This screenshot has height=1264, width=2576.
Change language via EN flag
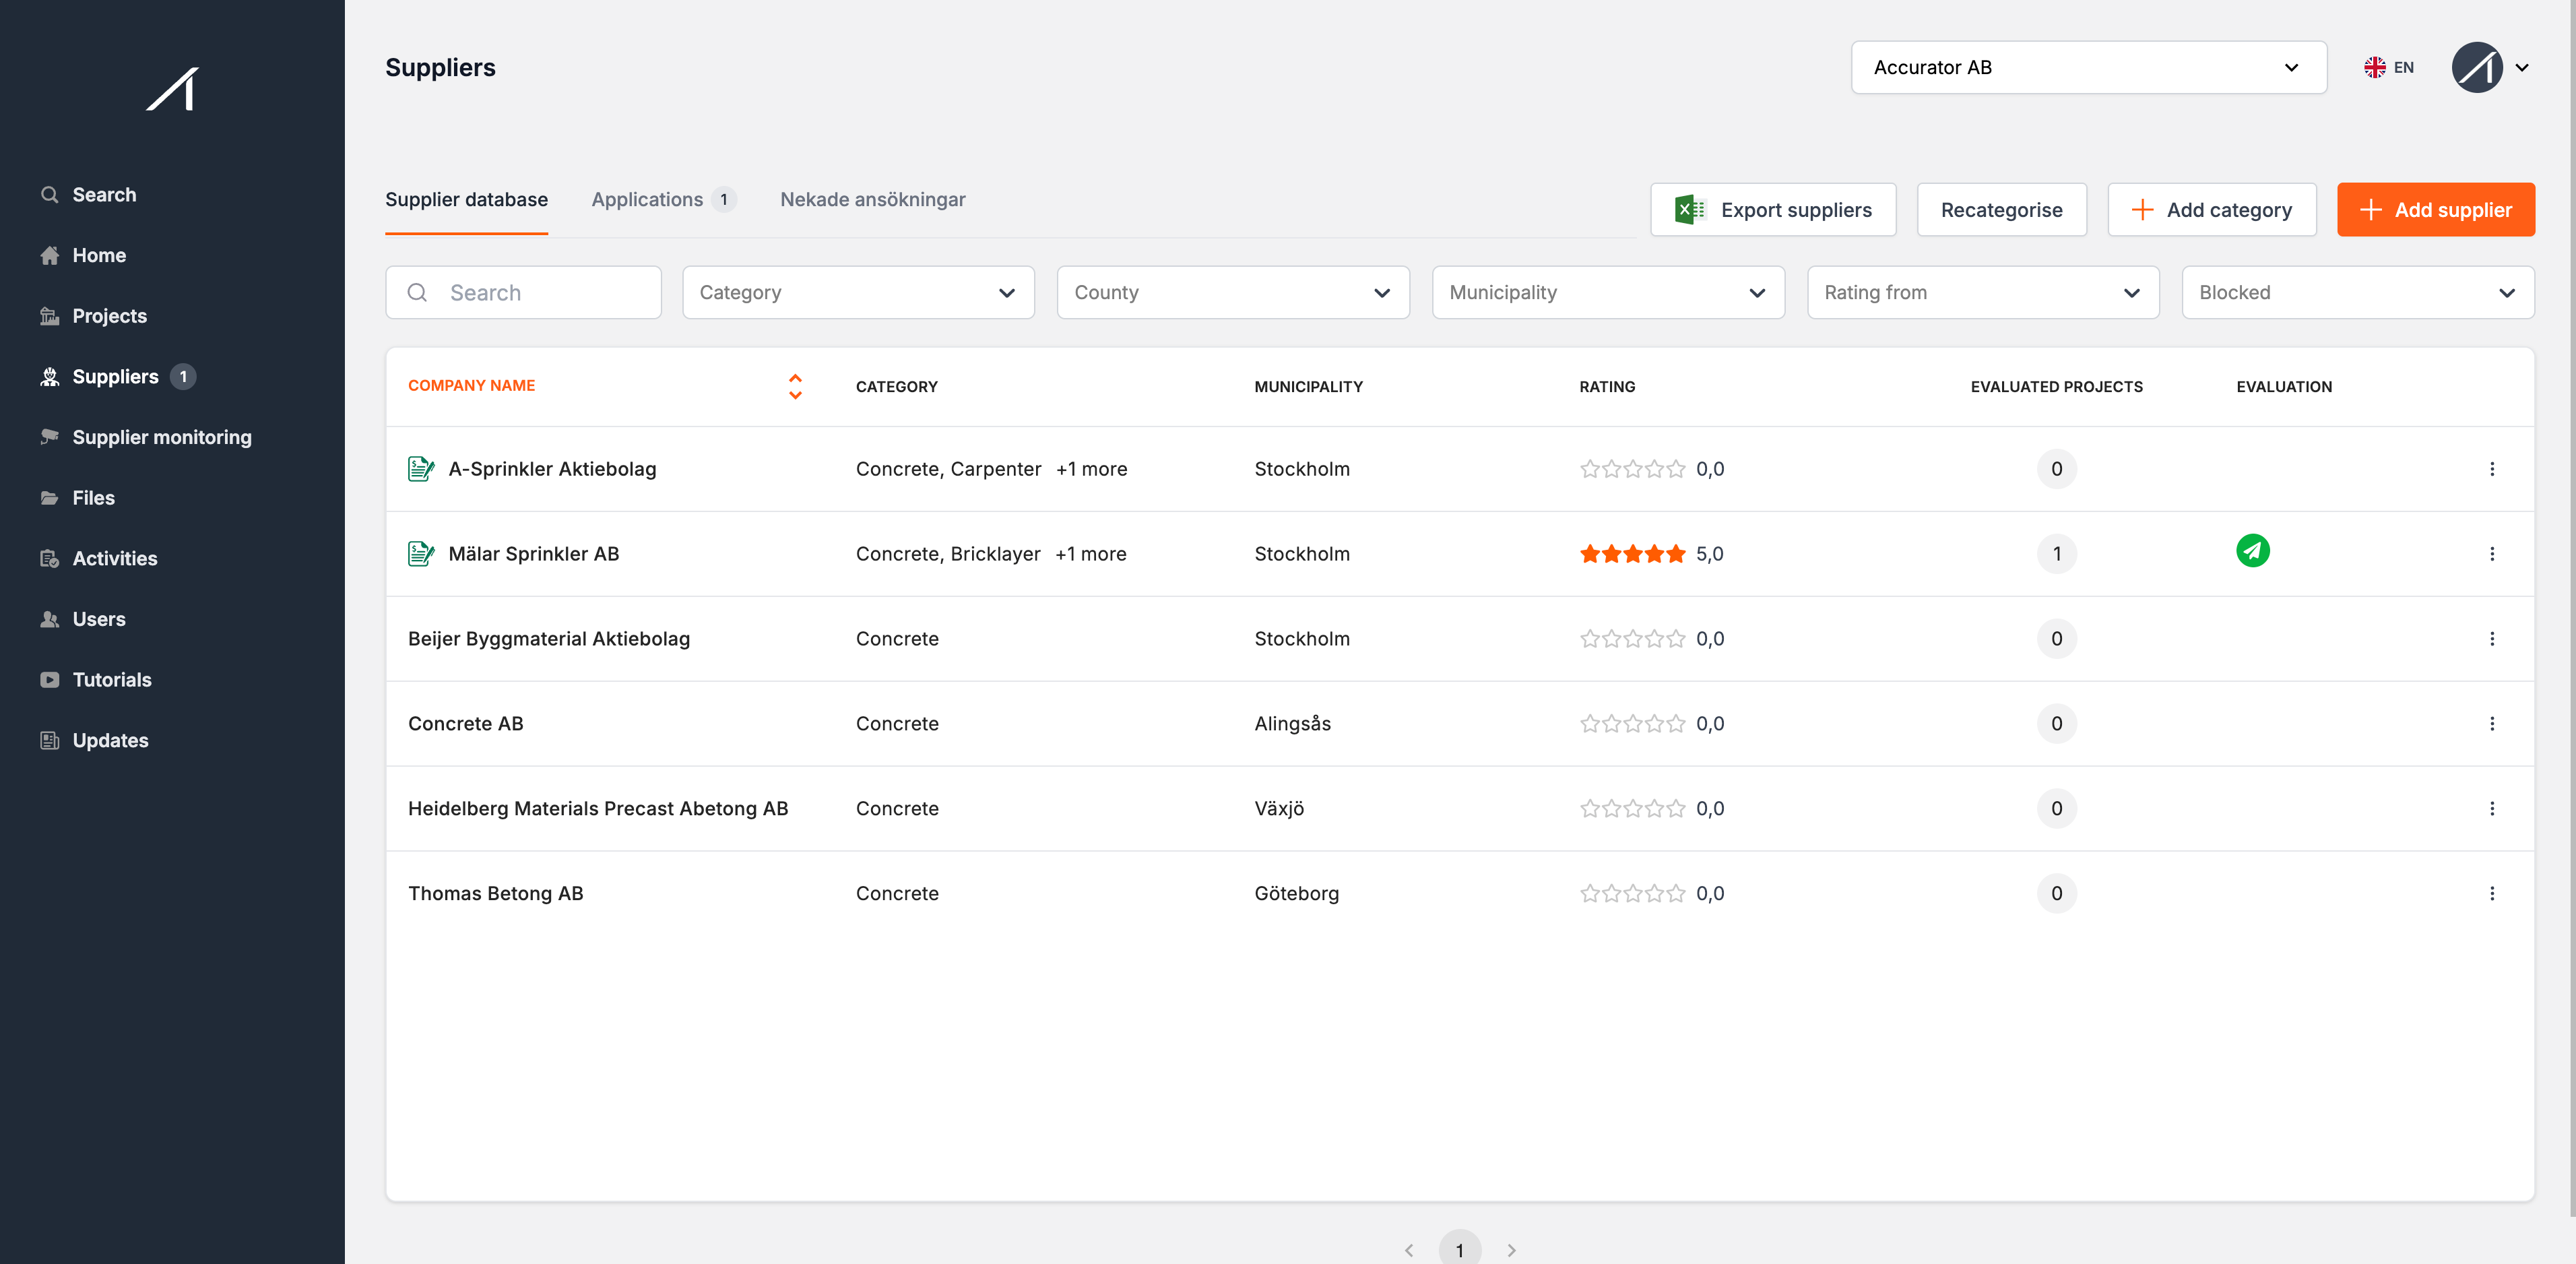point(2388,67)
